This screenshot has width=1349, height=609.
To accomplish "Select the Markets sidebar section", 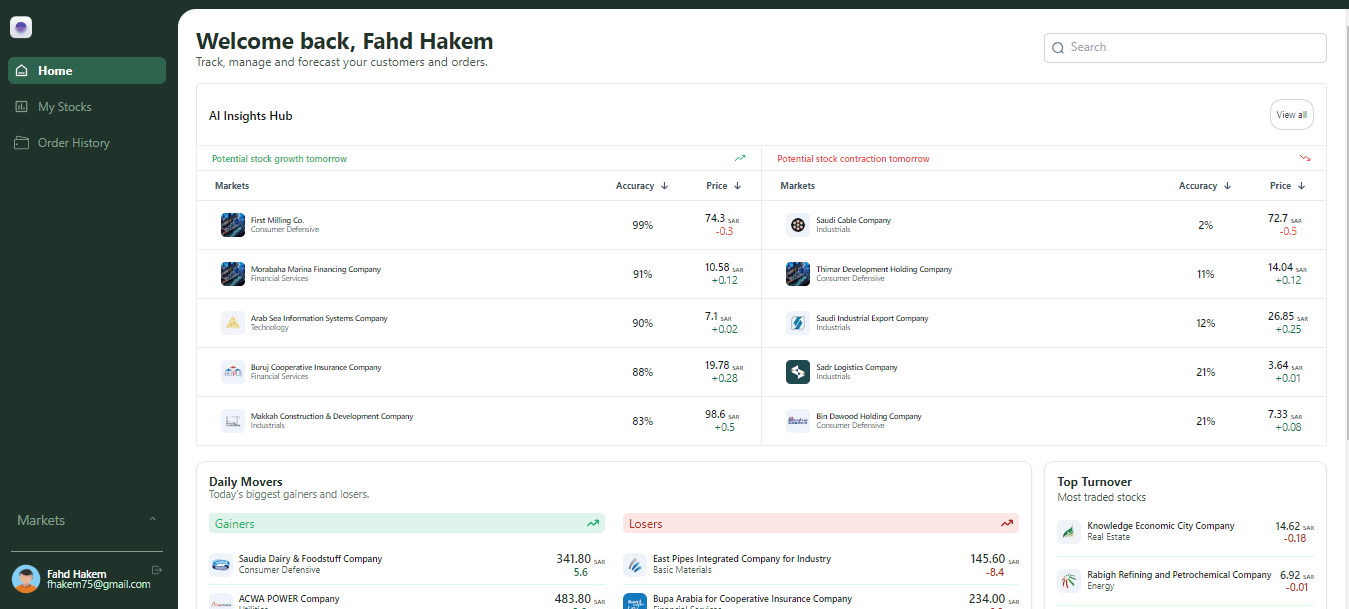I will click(87, 520).
